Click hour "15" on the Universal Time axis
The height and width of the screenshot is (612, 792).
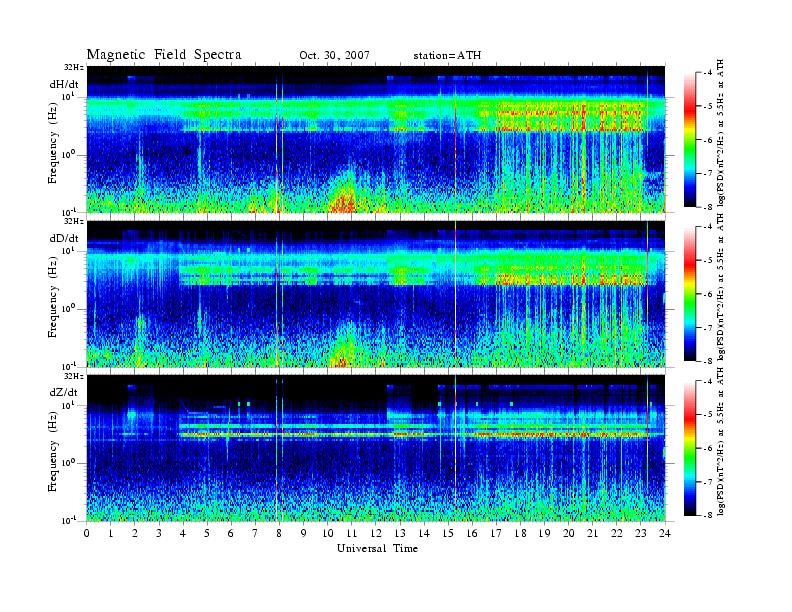(448, 534)
